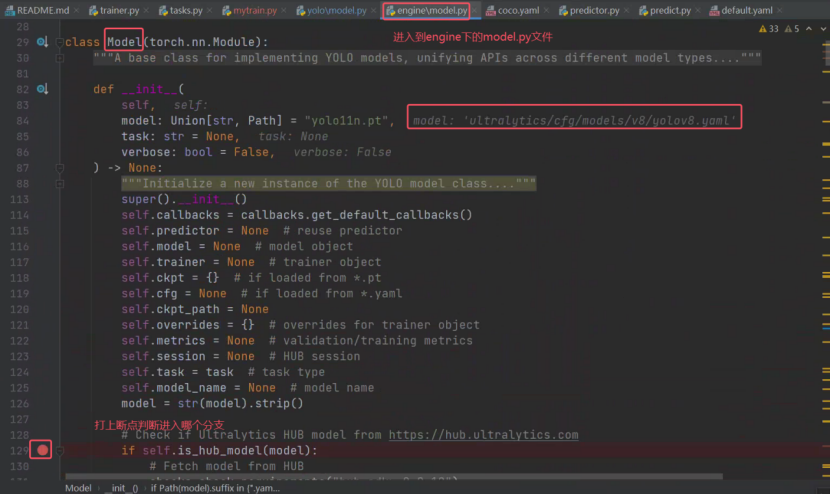Viewport: 831px width, 494px height.
Task: Switch to the tasks.py tab
Action: (185, 10)
